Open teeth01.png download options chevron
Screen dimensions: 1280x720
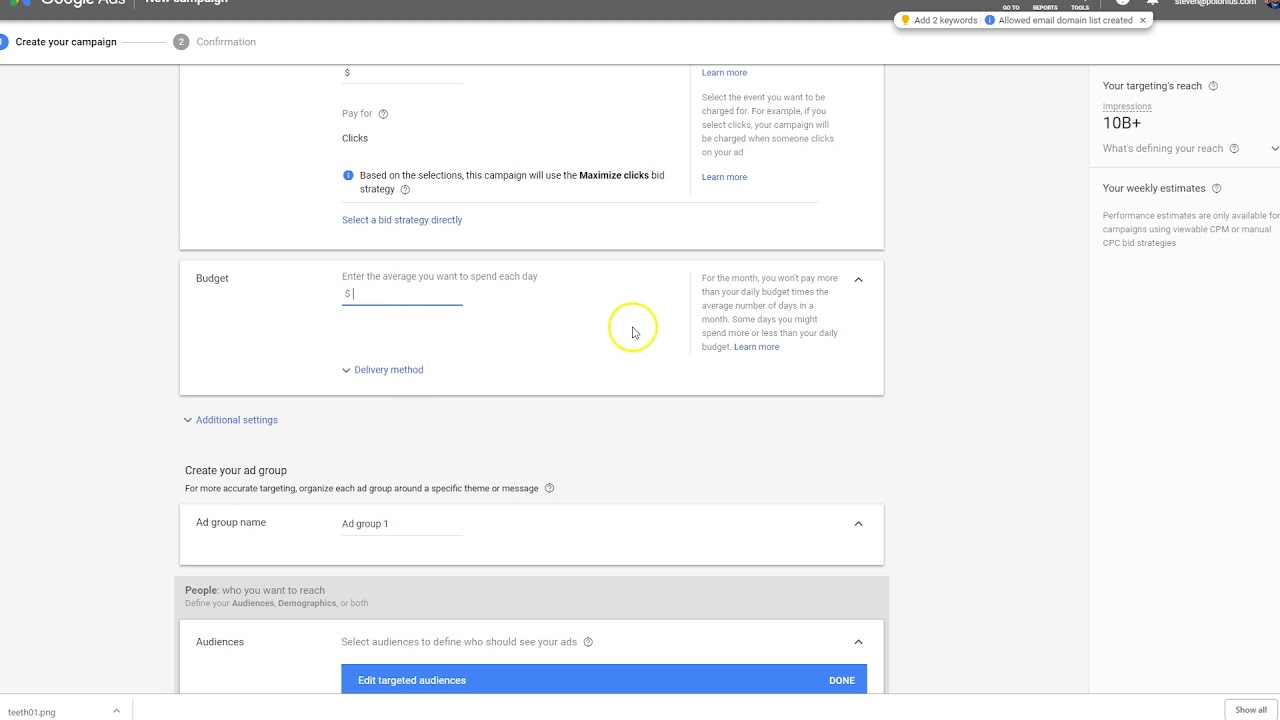click(116, 711)
